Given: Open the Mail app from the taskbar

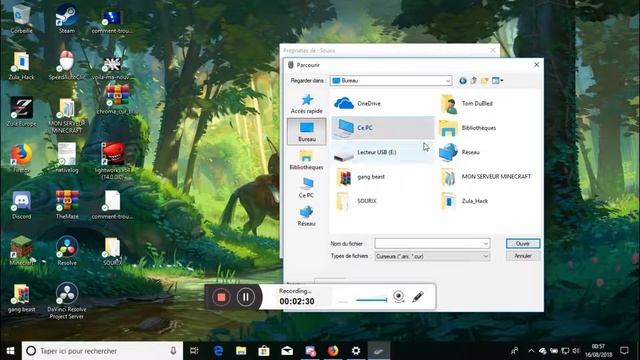Looking at the screenshot, I should [x=287, y=351].
